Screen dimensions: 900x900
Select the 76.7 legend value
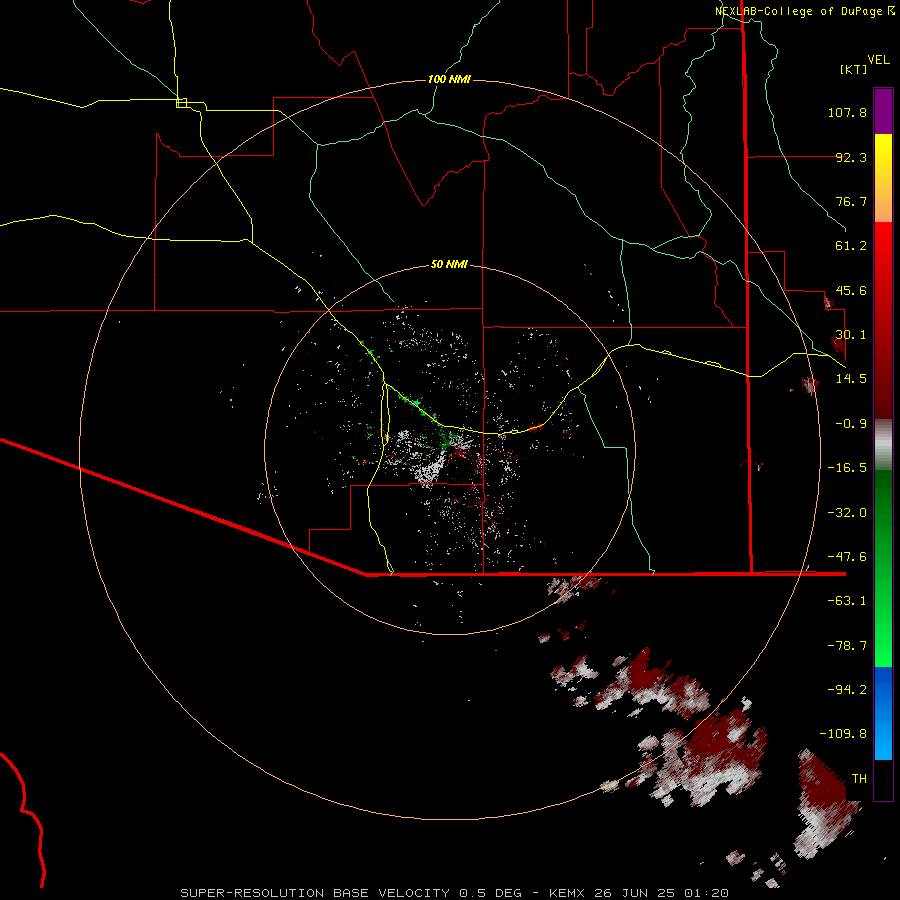tap(851, 201)
